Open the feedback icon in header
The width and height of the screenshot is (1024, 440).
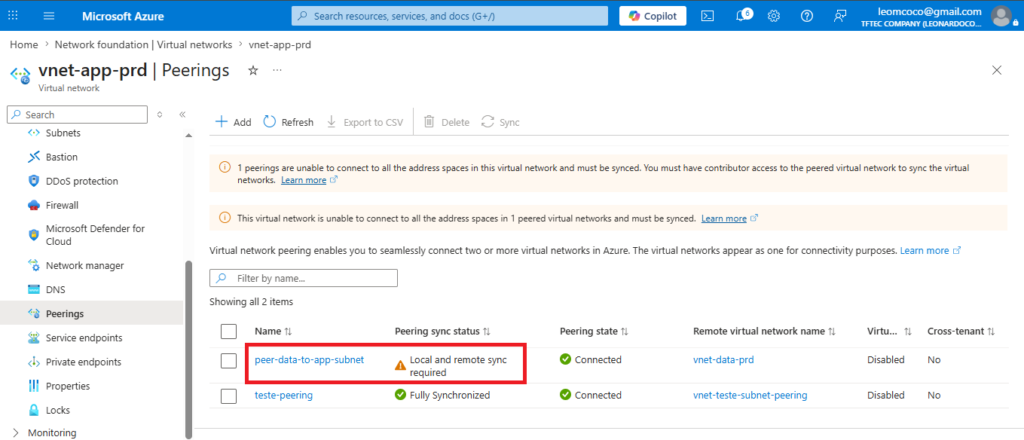pos(840,16)
